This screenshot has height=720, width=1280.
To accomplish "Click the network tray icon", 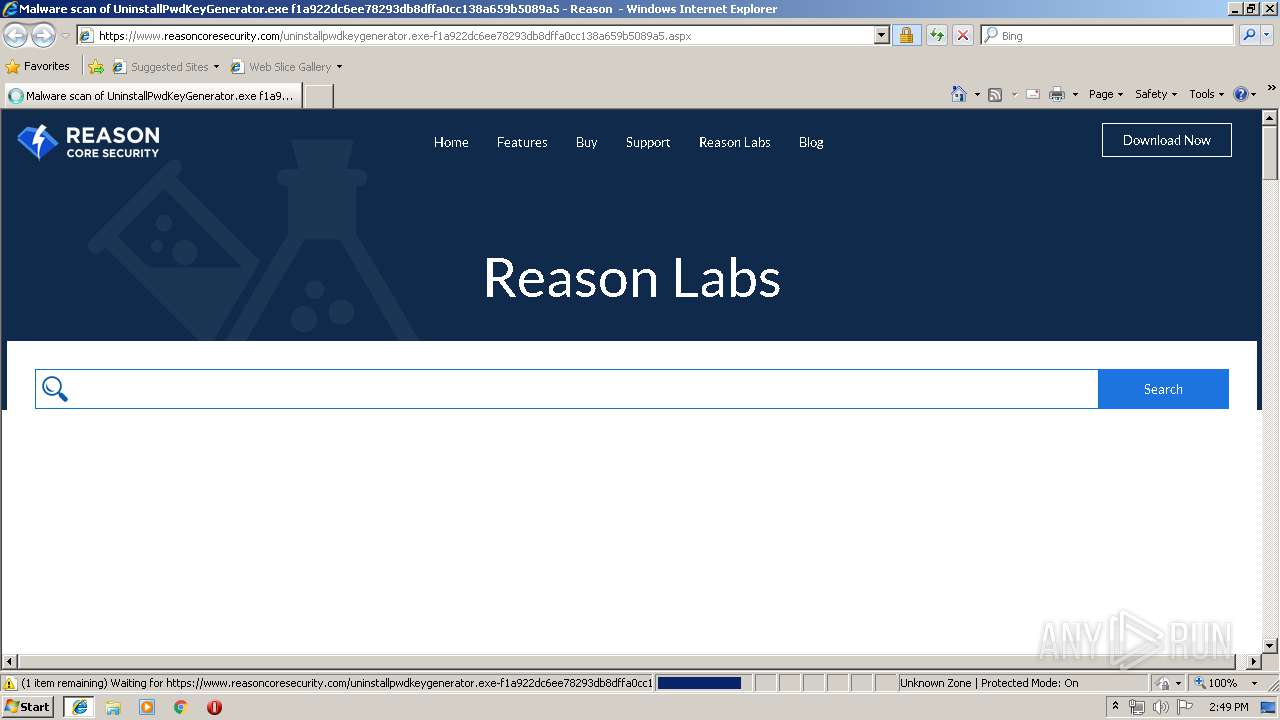I will click(x=1137, y=707).
